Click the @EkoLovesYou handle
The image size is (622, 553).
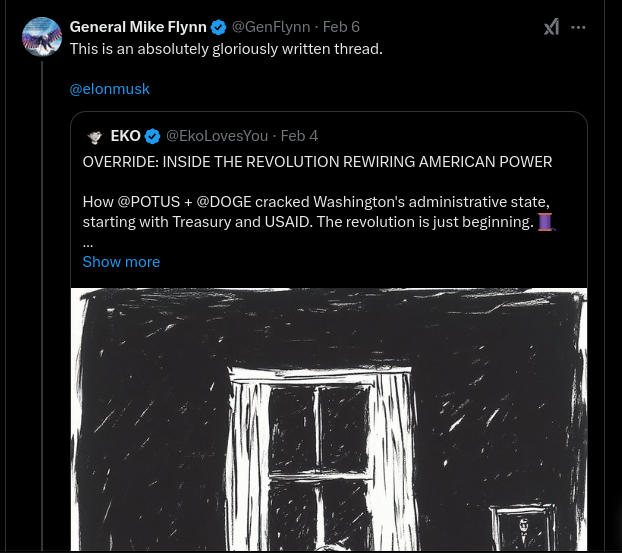[x=217, y=136]
